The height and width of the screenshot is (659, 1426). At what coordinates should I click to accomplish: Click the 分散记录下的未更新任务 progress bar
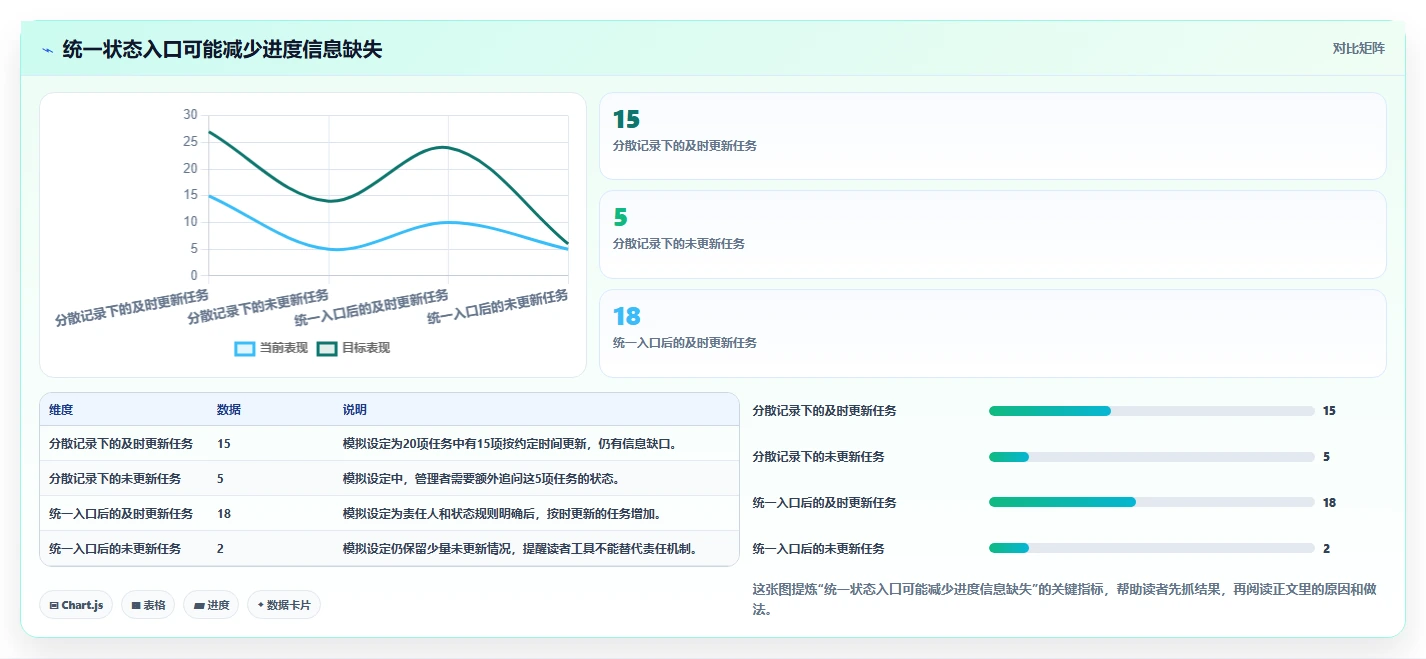coord(1151,457)
